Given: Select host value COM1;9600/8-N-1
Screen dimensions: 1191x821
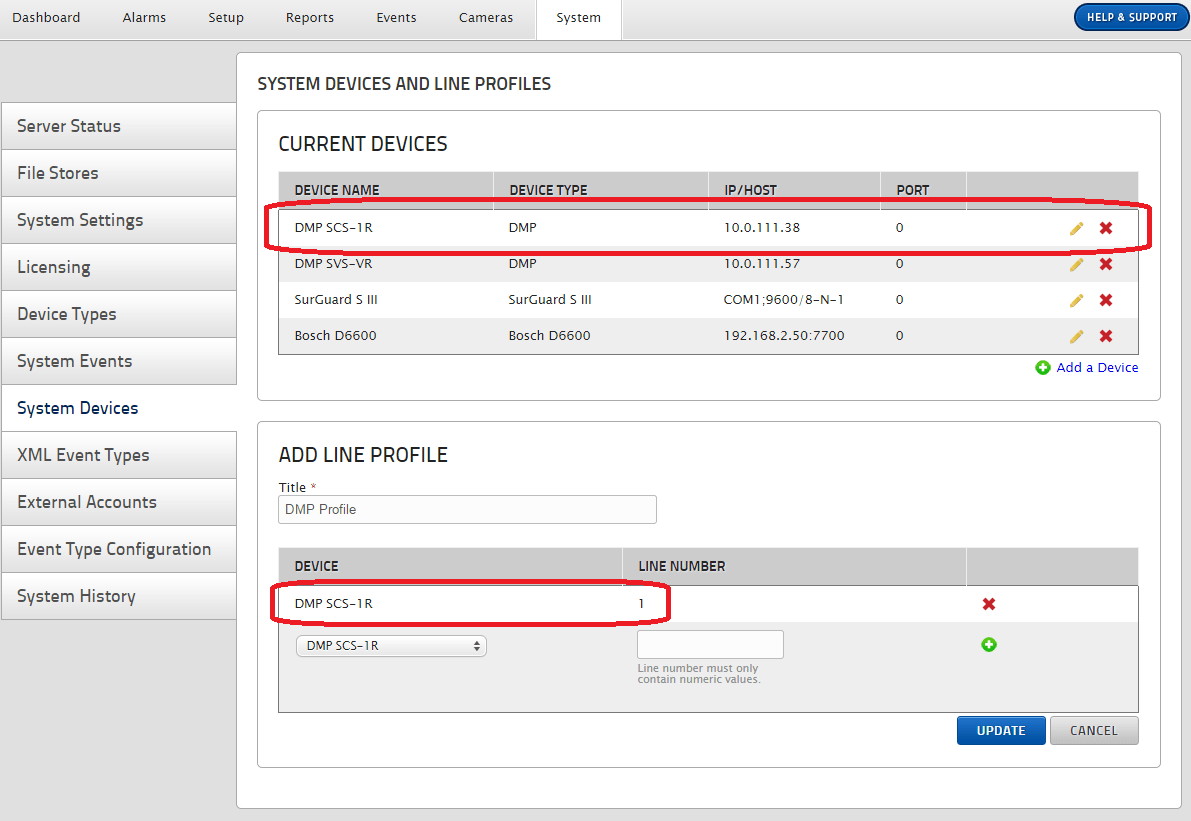Looking at the screenshot, I should click(x=784, y=300).
